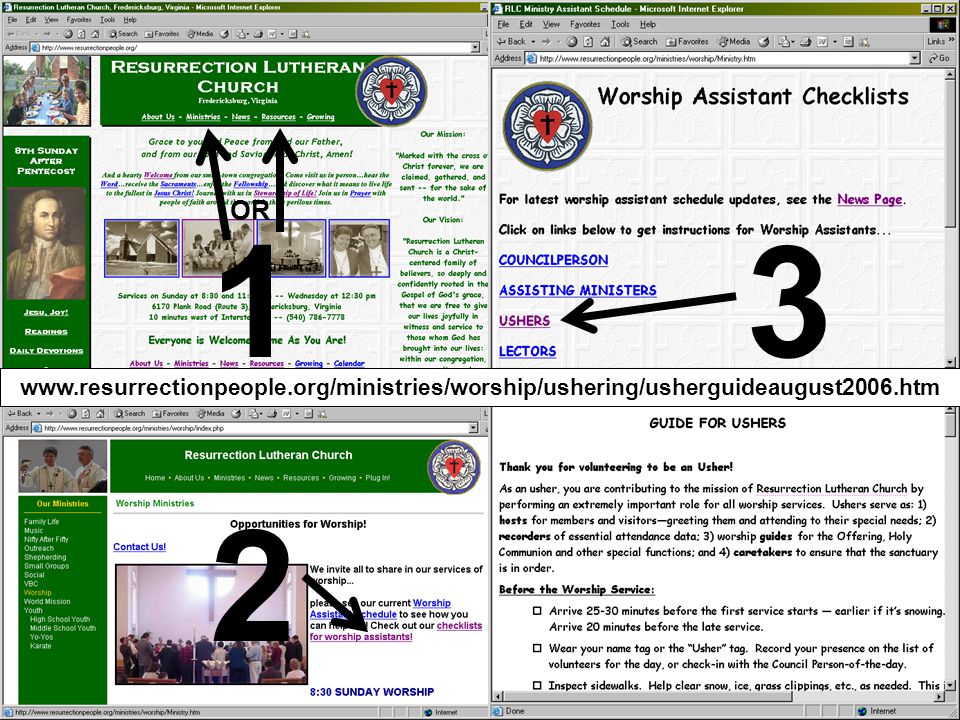This screenshot has height=720, width=960.
Task: Open address dropdown in Resurrection Lutheran Church homepage window
Action: tap(475, 47)
